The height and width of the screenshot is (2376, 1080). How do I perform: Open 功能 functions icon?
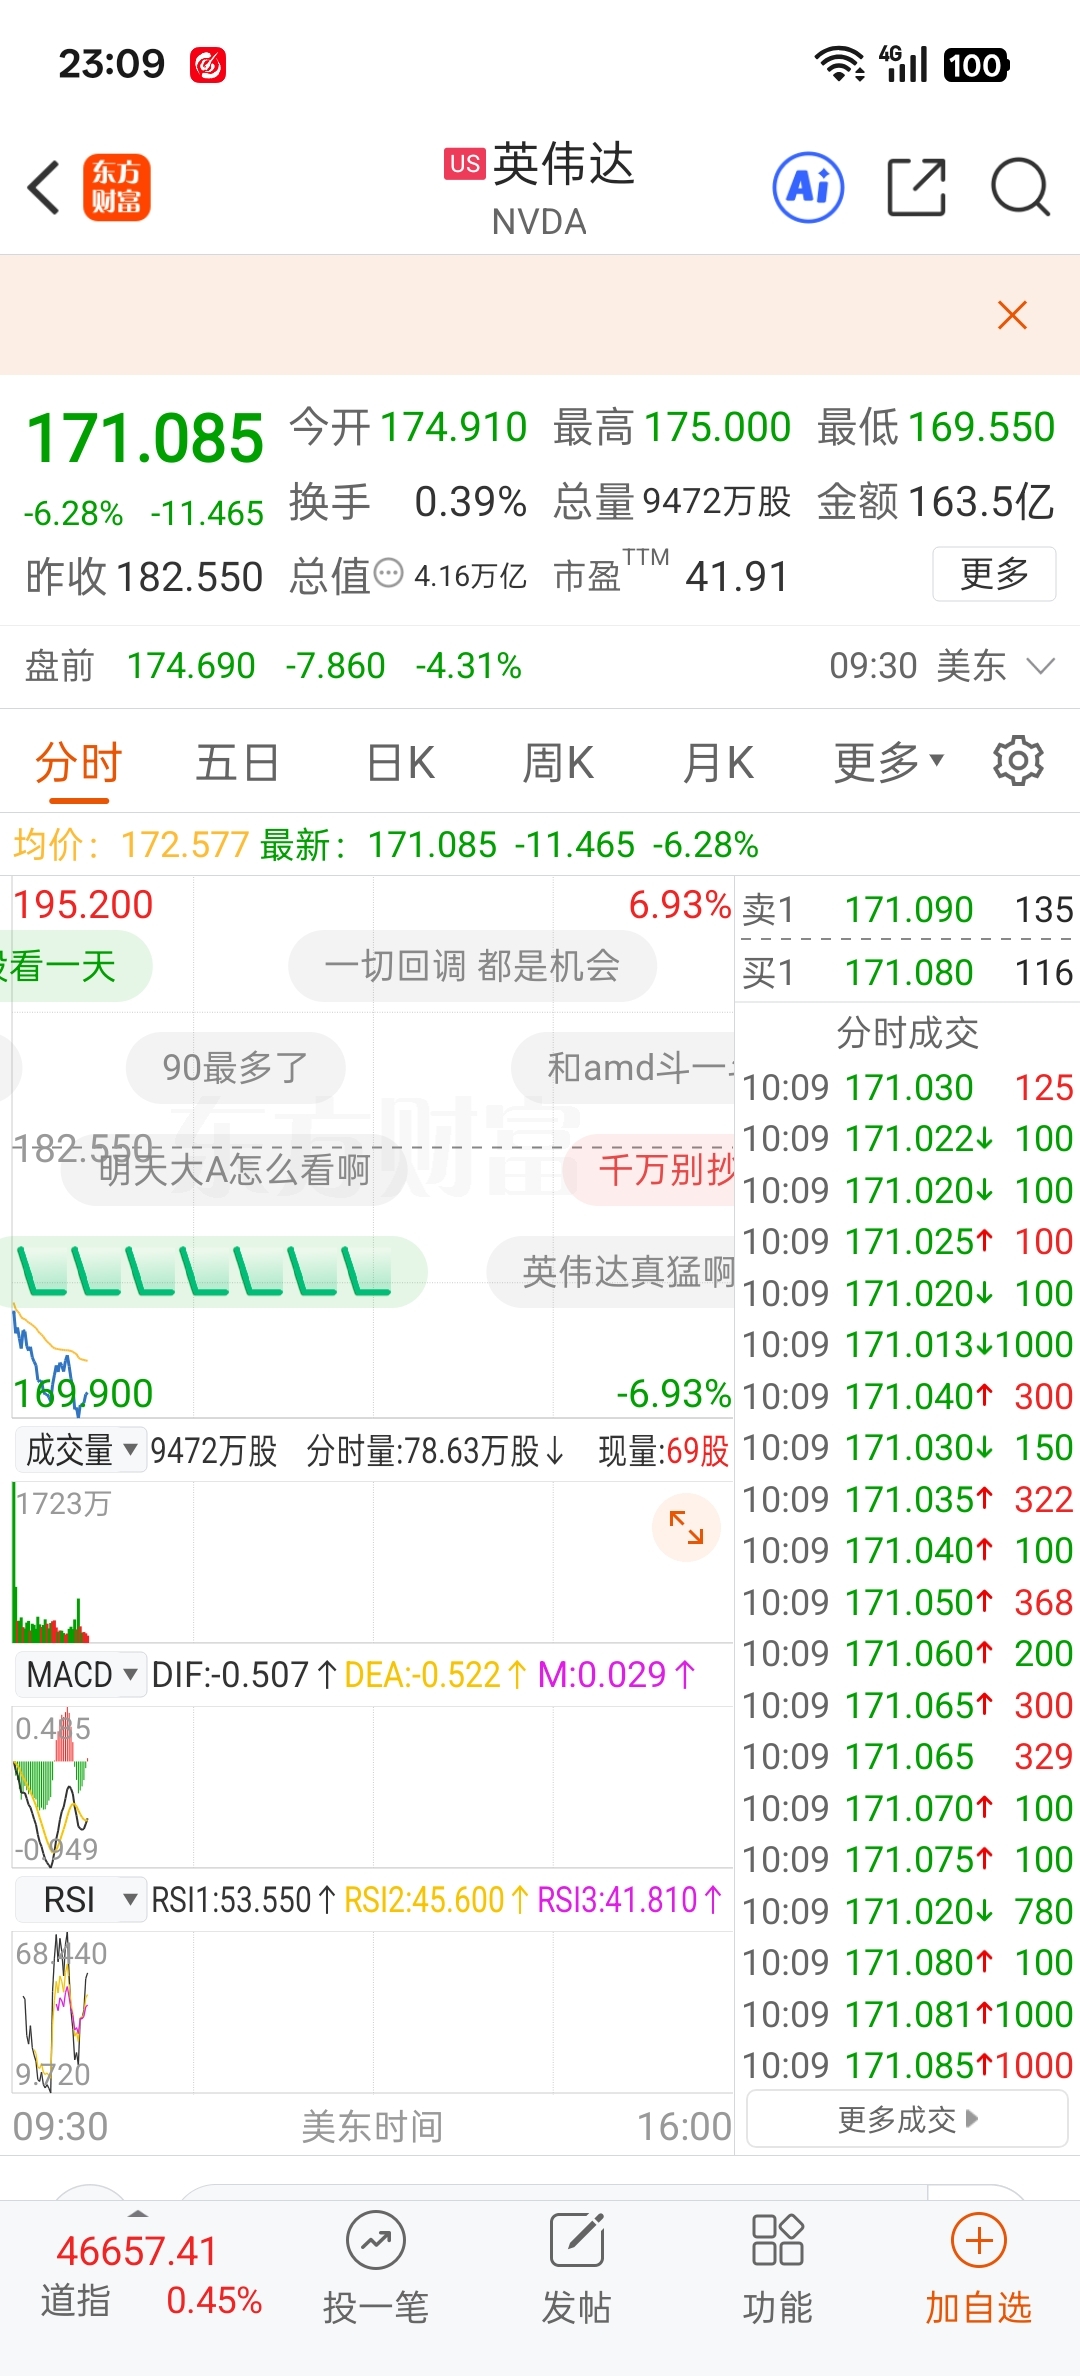(778, 2270)
